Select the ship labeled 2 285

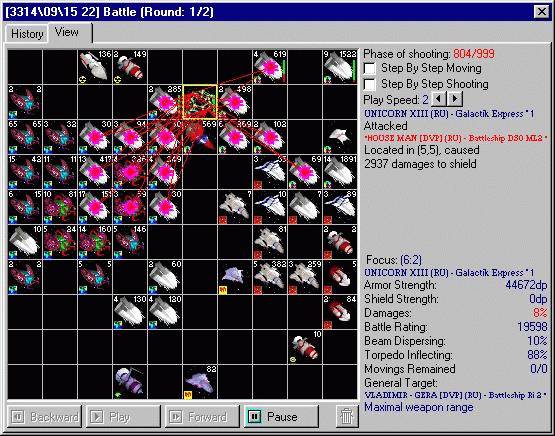point(165,102)
